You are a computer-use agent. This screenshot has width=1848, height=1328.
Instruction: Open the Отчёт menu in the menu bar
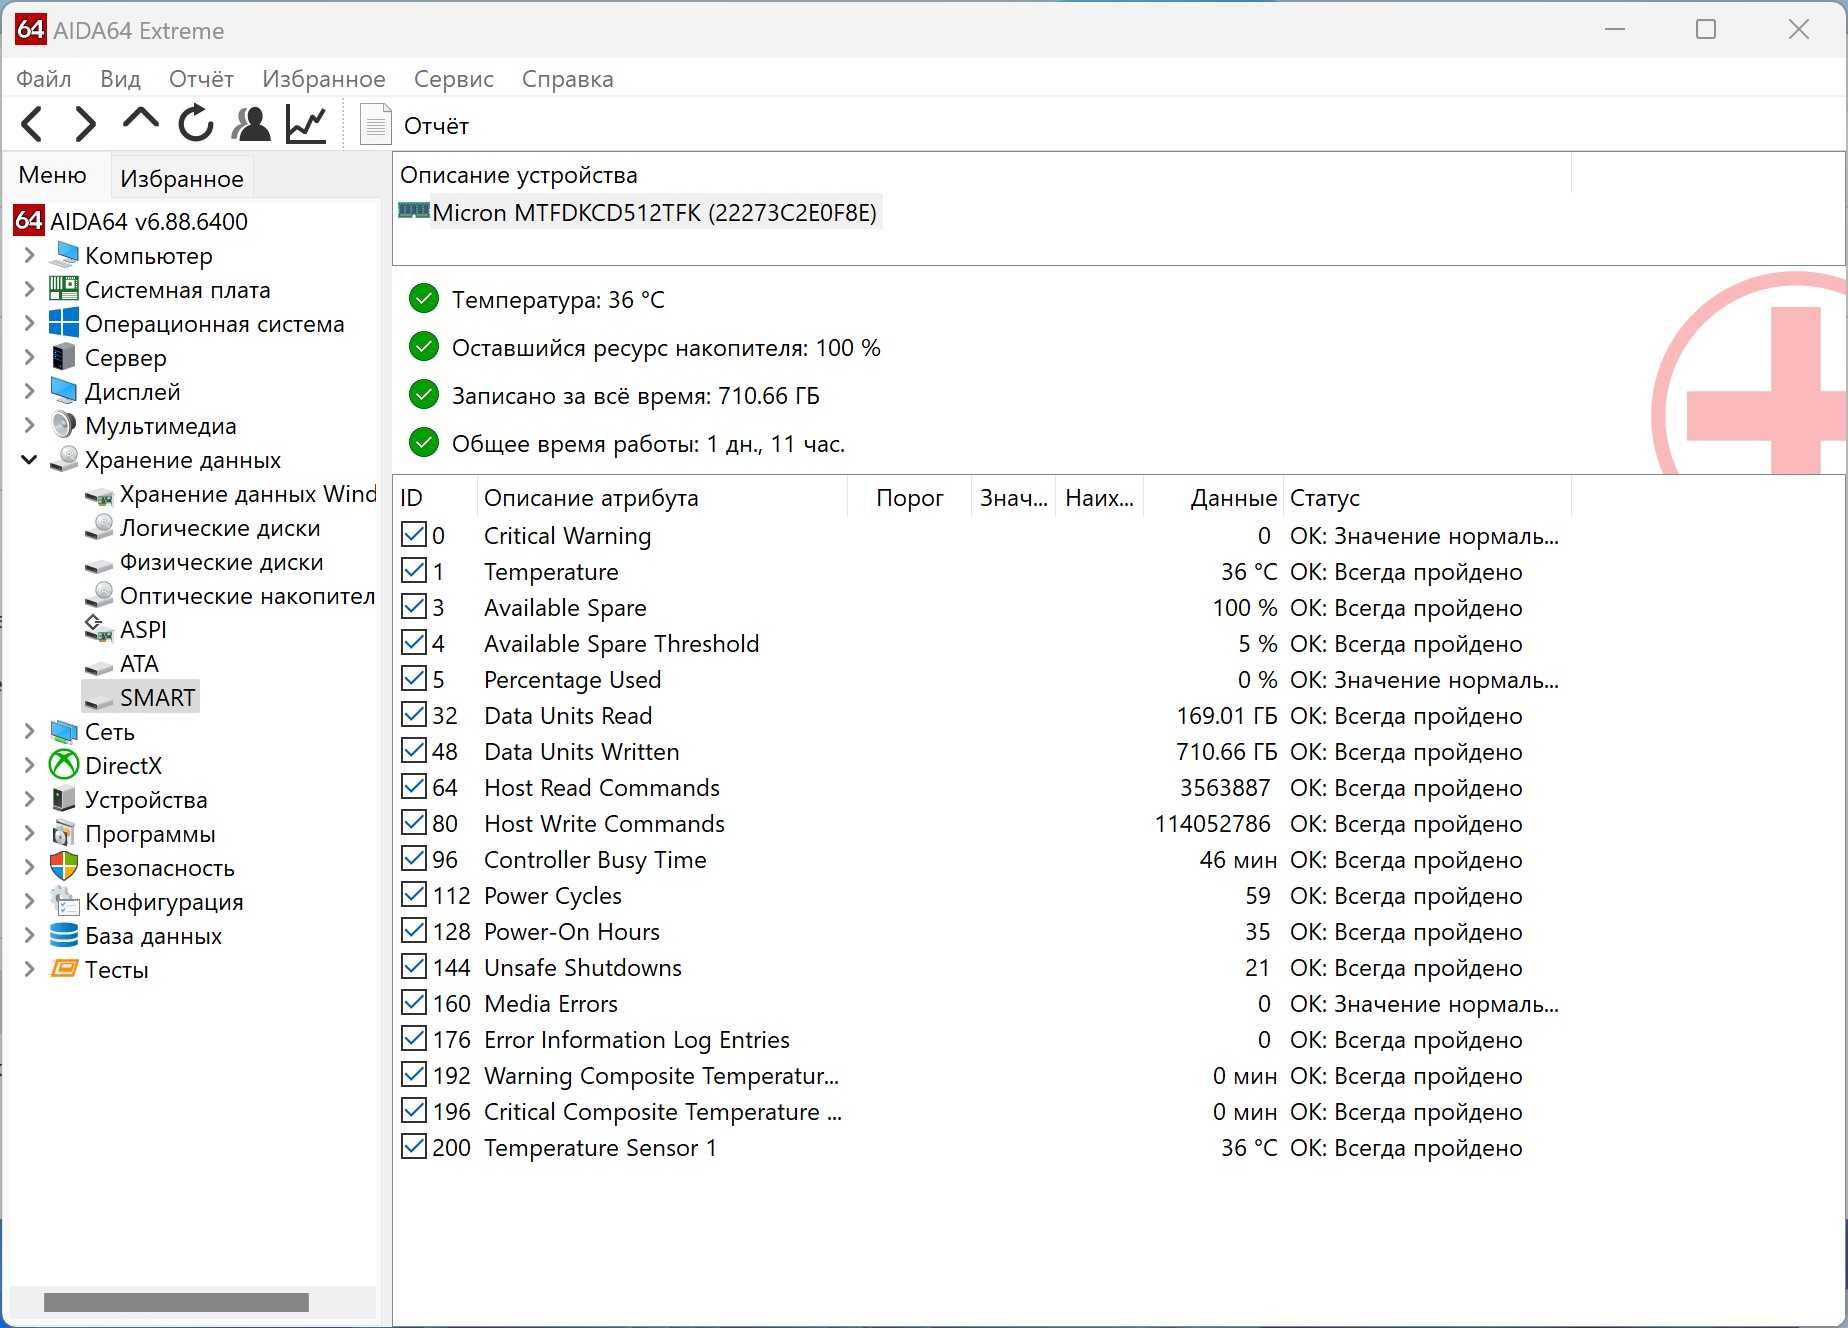tap(201, 79)
